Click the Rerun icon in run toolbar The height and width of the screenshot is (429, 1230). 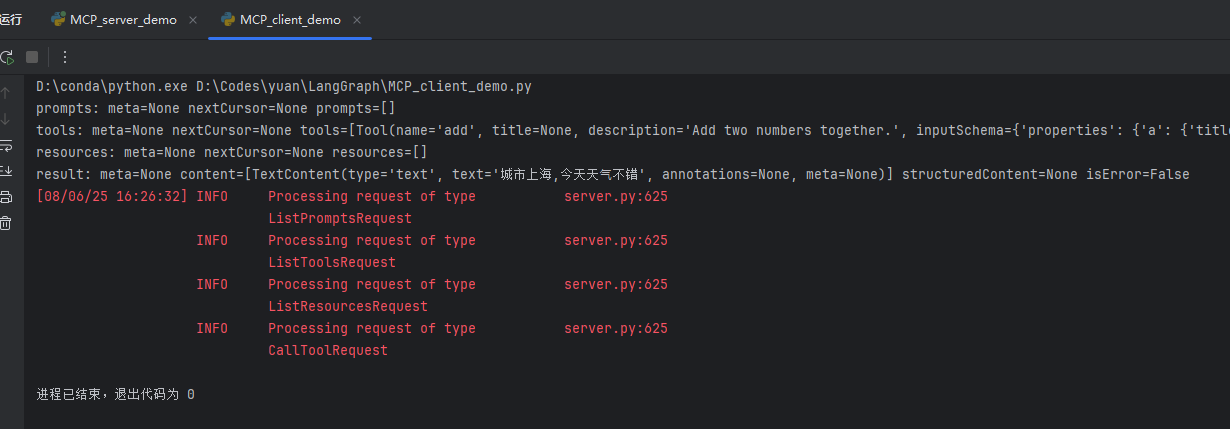click(7, 57)
